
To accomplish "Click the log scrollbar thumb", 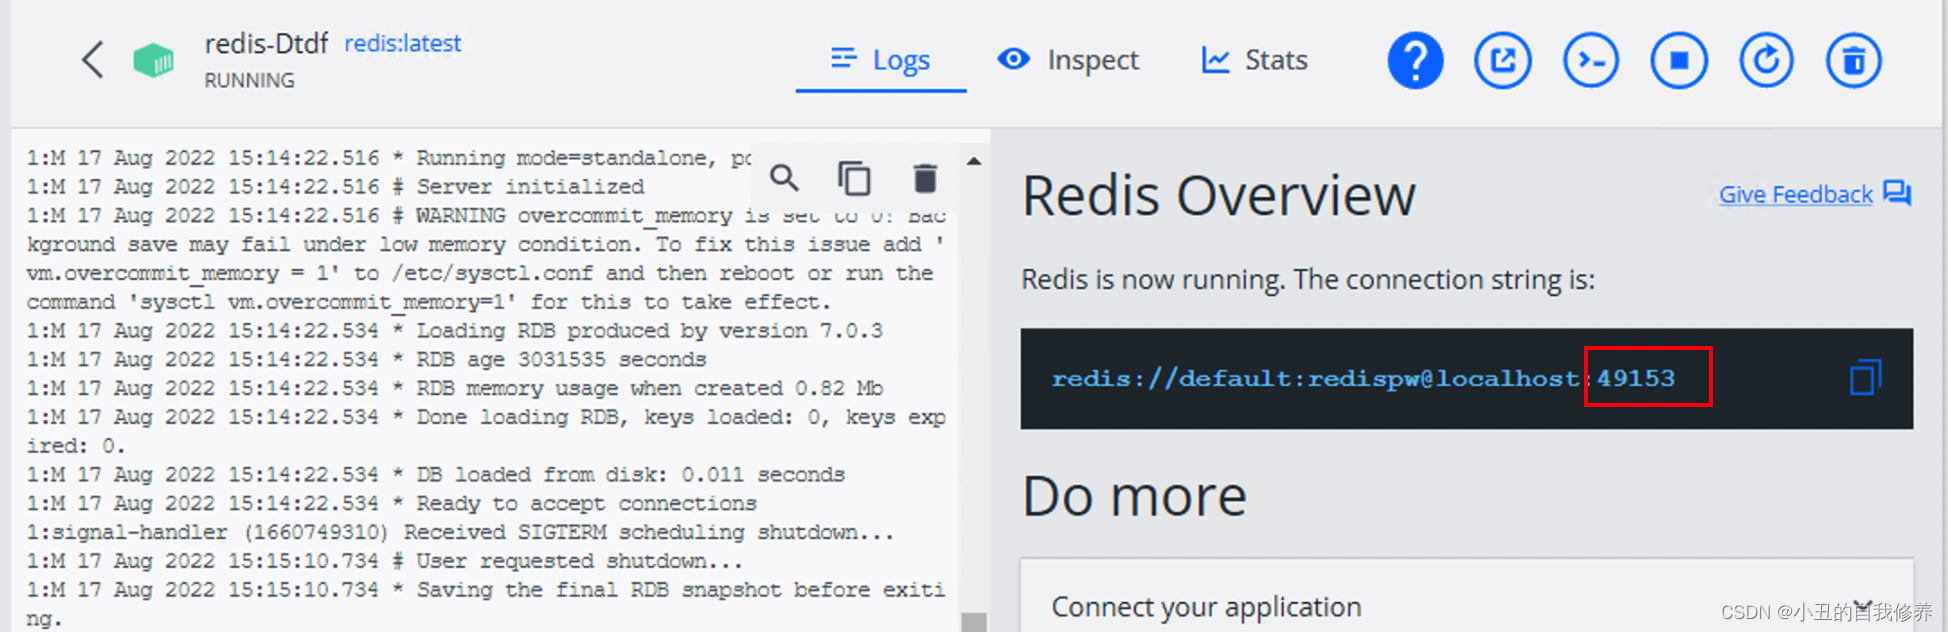I will [x=974, y=621].
